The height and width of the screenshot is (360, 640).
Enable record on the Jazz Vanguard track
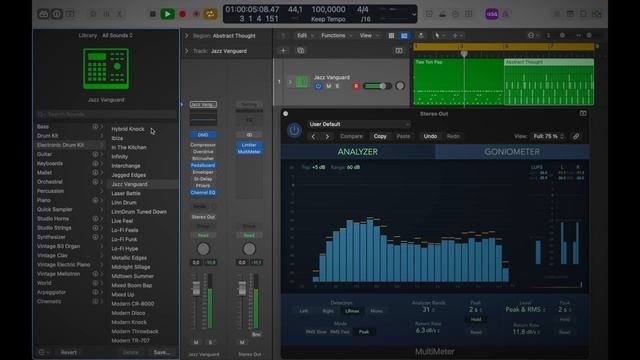tap(356, 86)
